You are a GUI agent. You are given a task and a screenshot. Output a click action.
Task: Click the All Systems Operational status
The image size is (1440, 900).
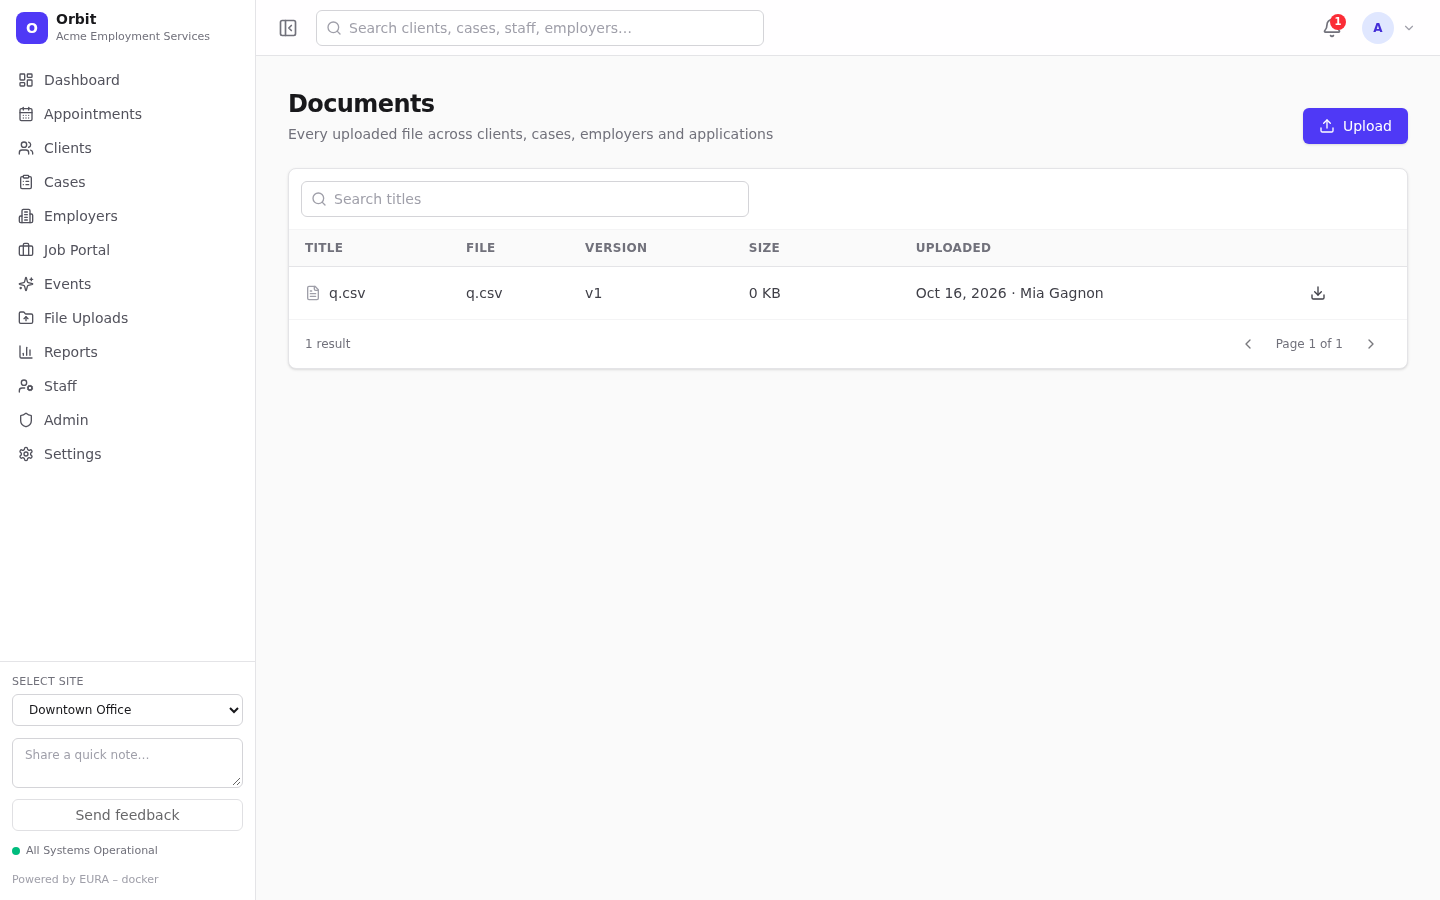[85, 851]
